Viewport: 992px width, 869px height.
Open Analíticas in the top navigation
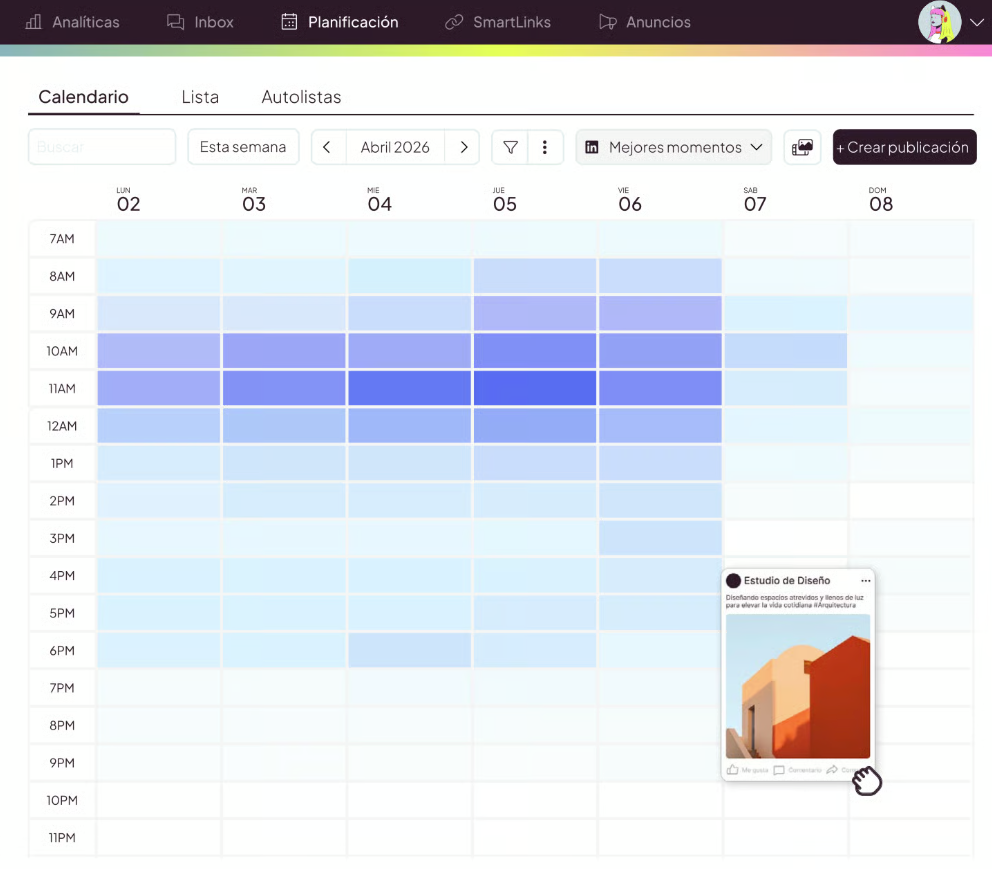tap(72, 22)
